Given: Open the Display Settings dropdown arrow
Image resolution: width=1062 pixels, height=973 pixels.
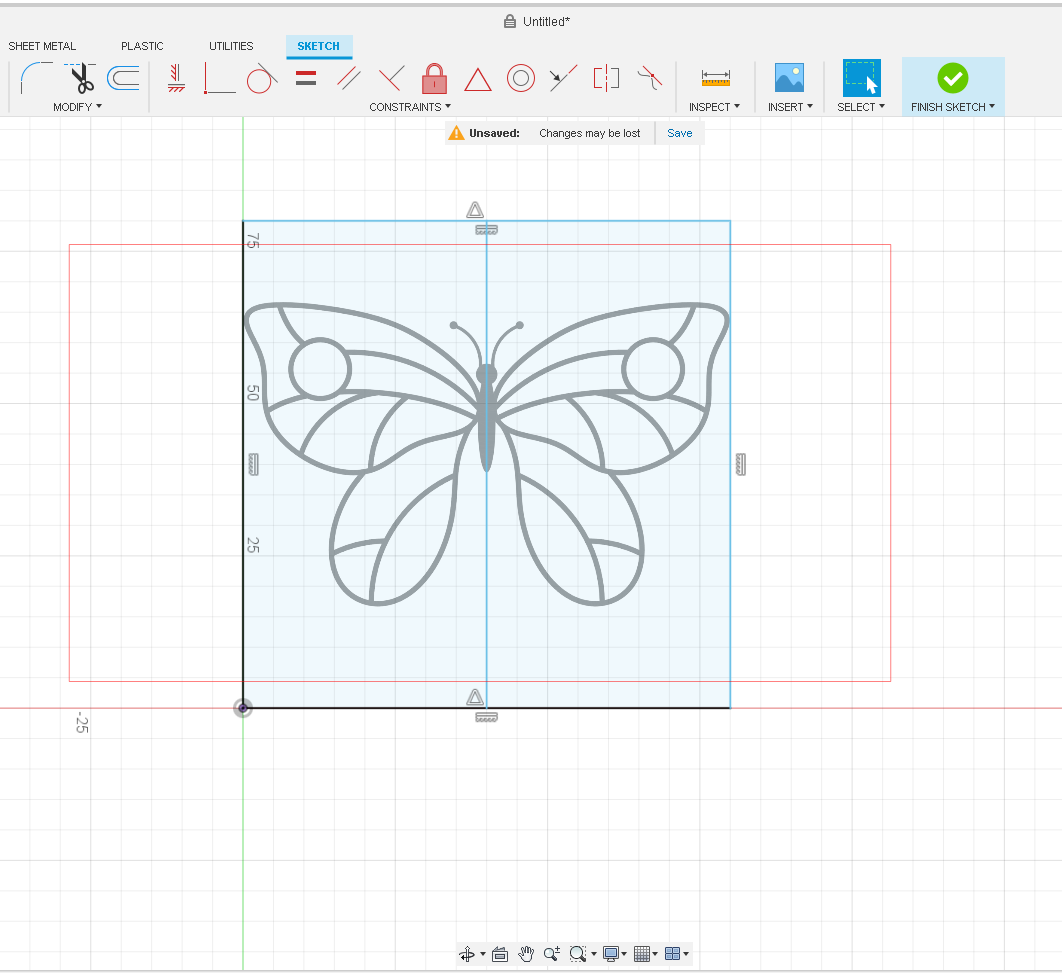Looking at the screenshot, I should [624, 954].
